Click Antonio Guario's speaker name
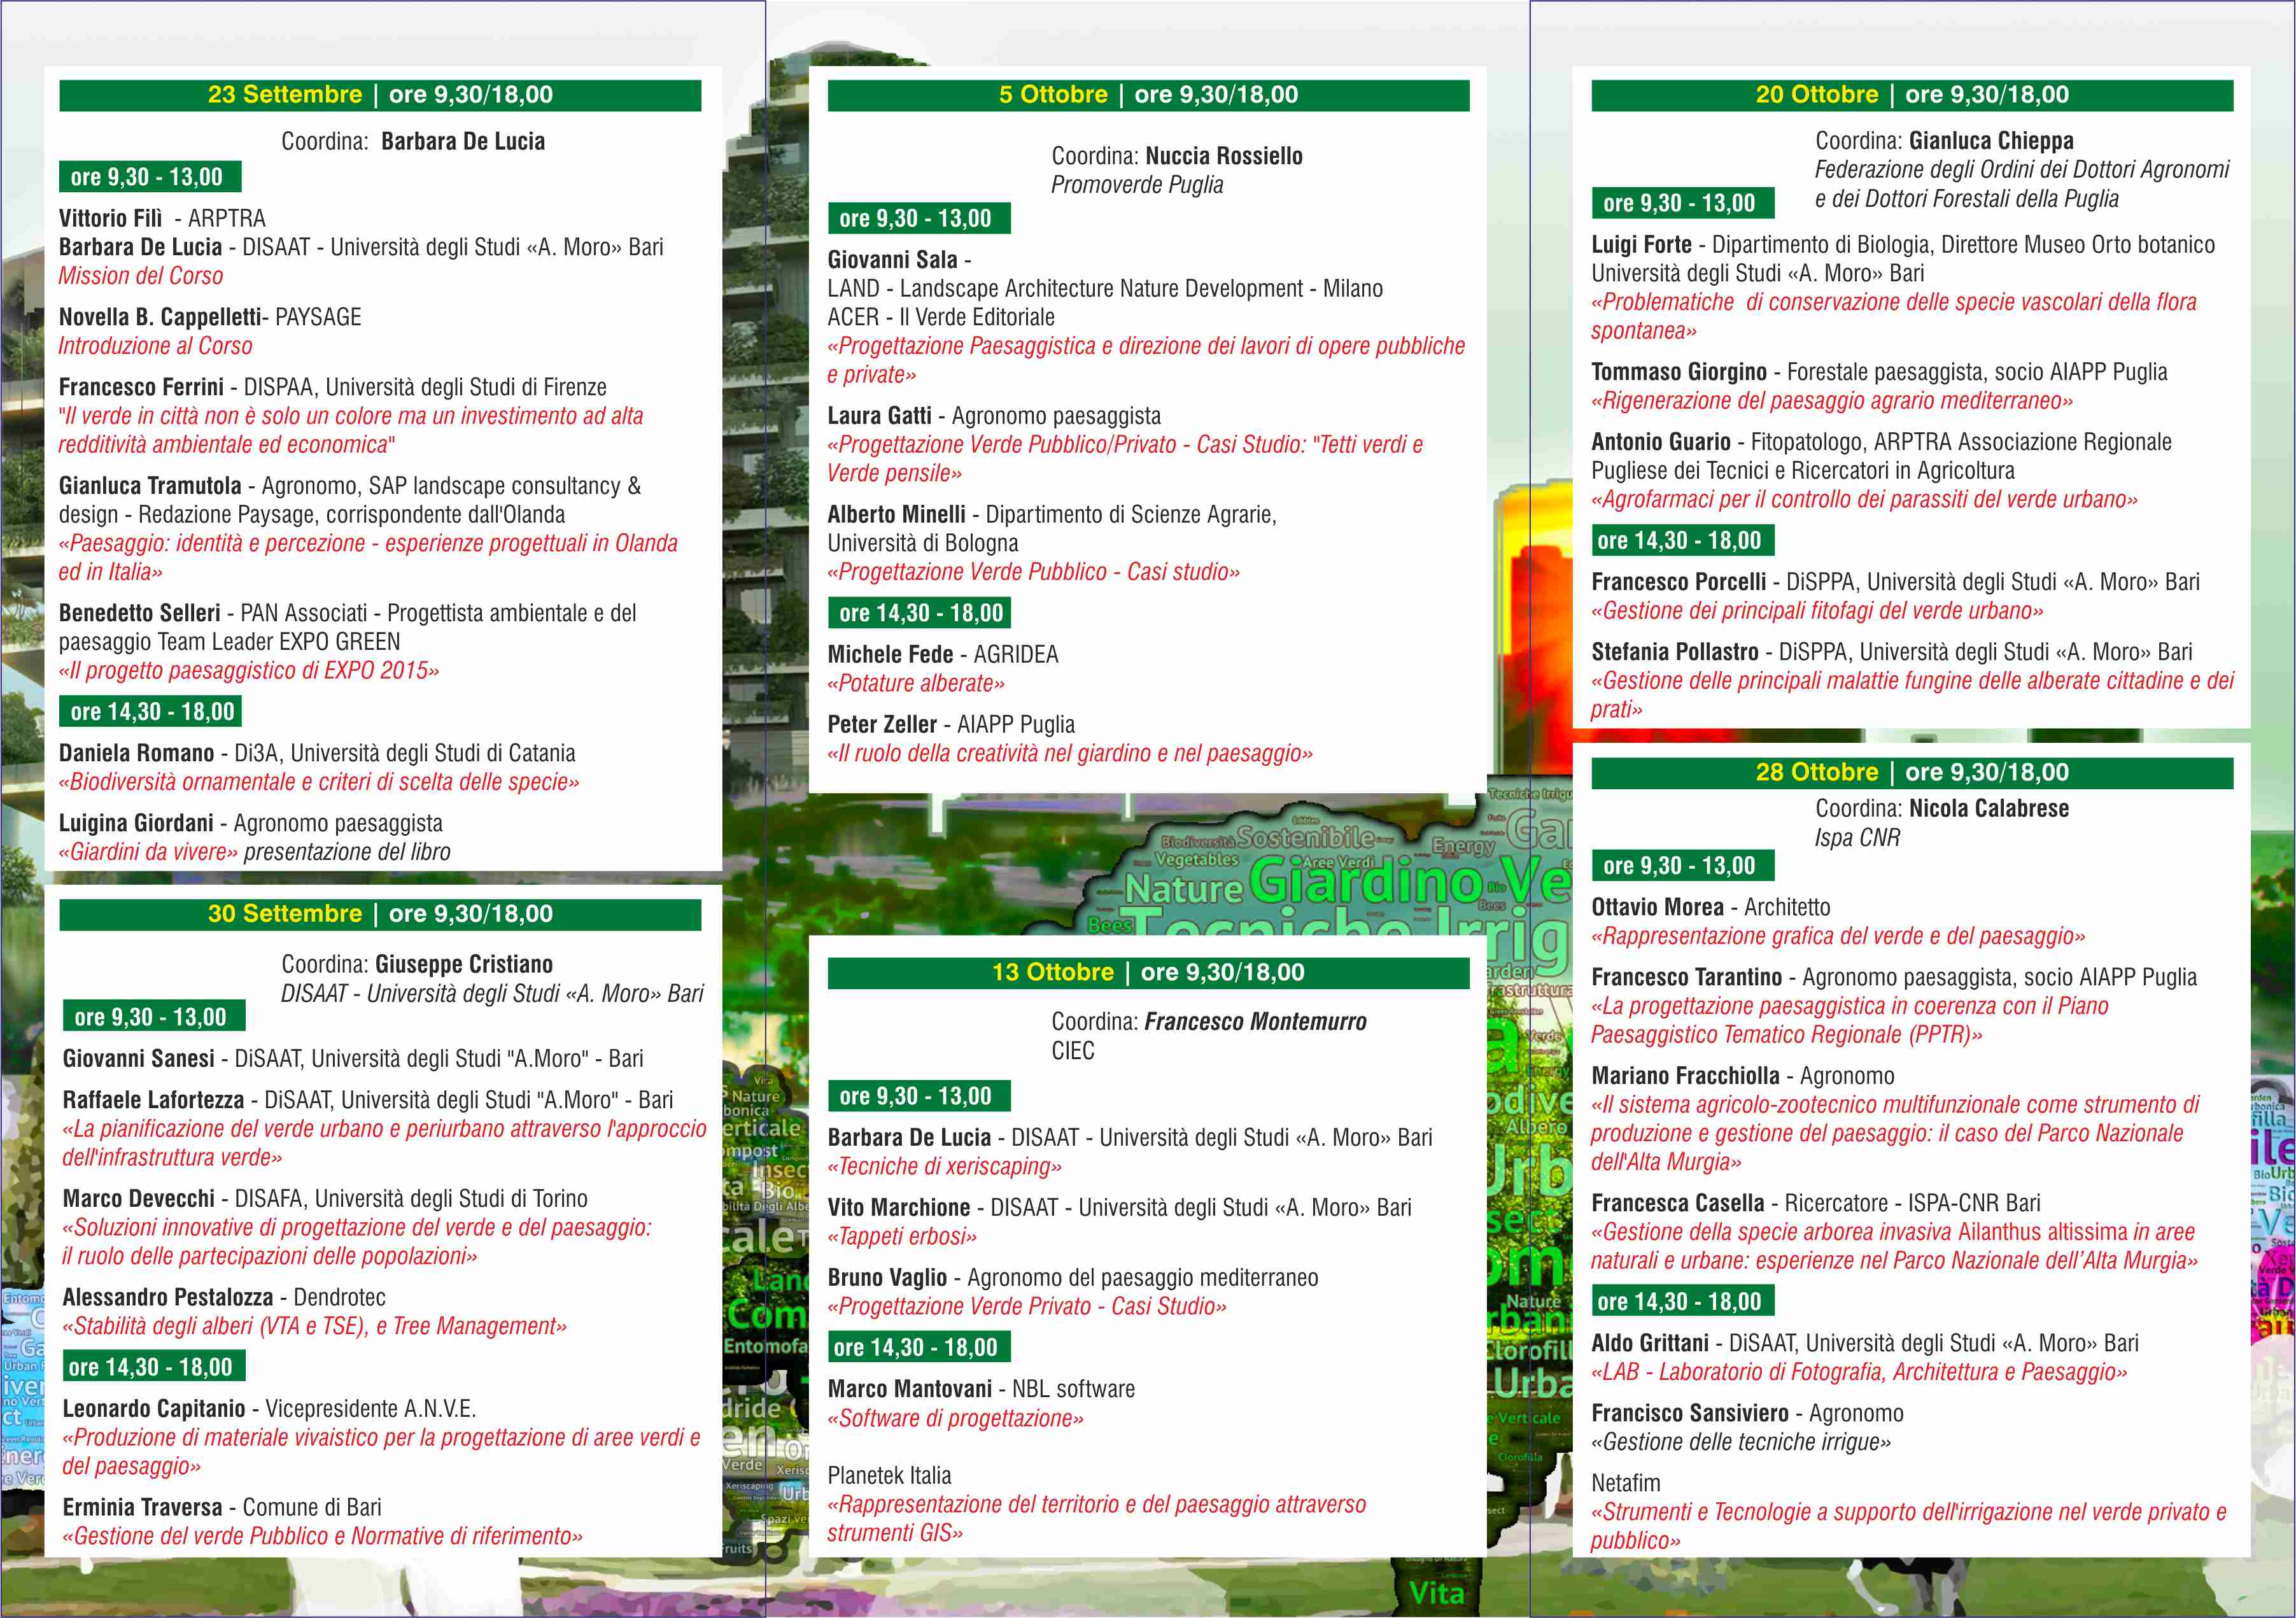Screen dimensions: 2296x1618 pos(1661,442)
